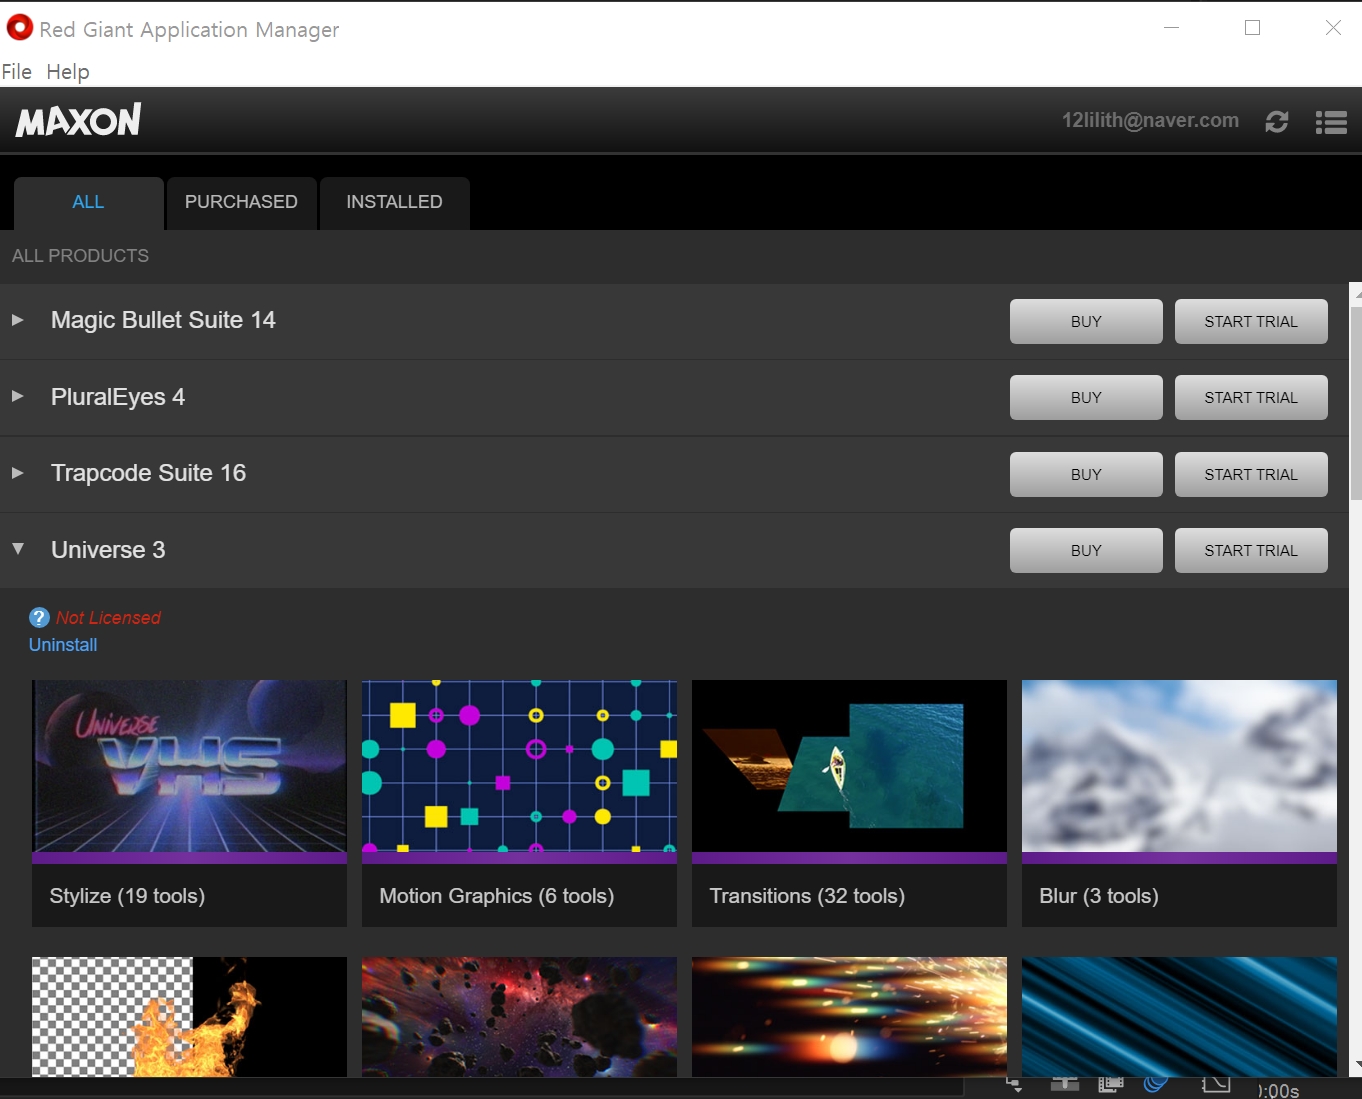Click the refresh icon beside the account email

tap(1276, 122)
